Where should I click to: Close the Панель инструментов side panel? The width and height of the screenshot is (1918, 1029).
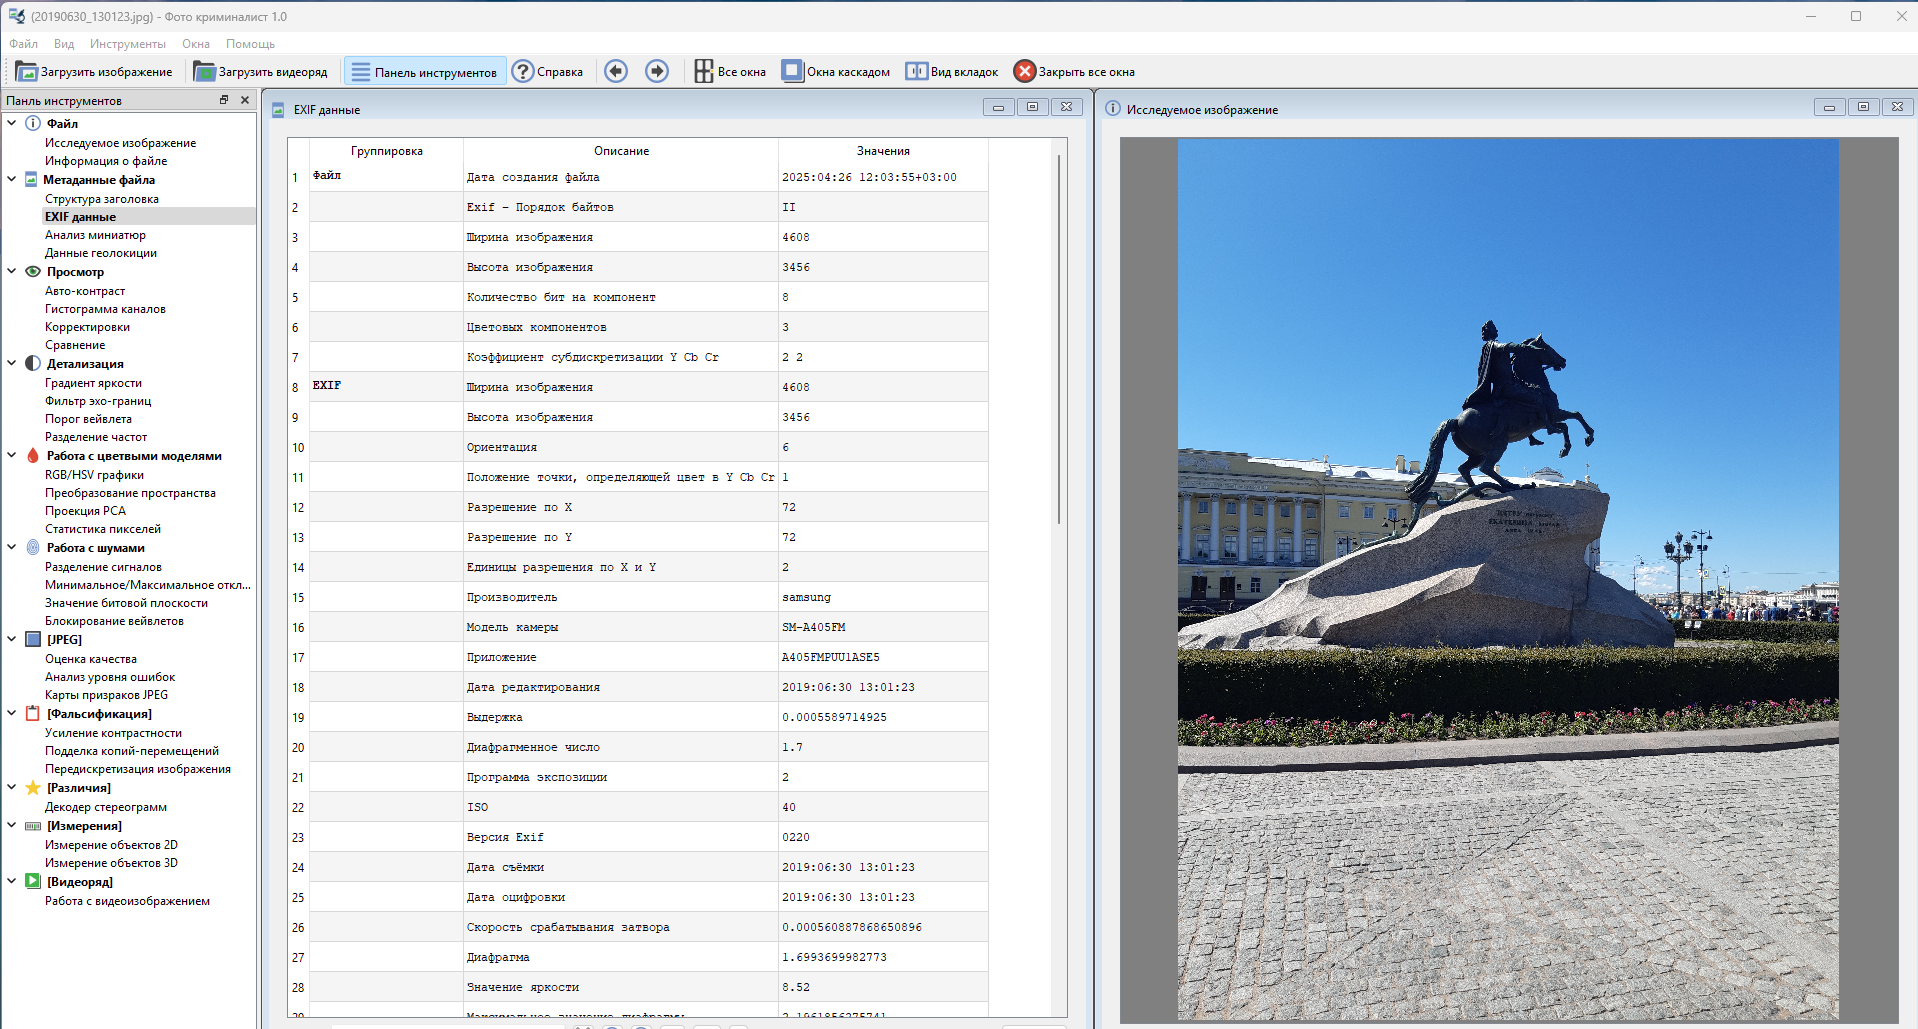(245, 100)
